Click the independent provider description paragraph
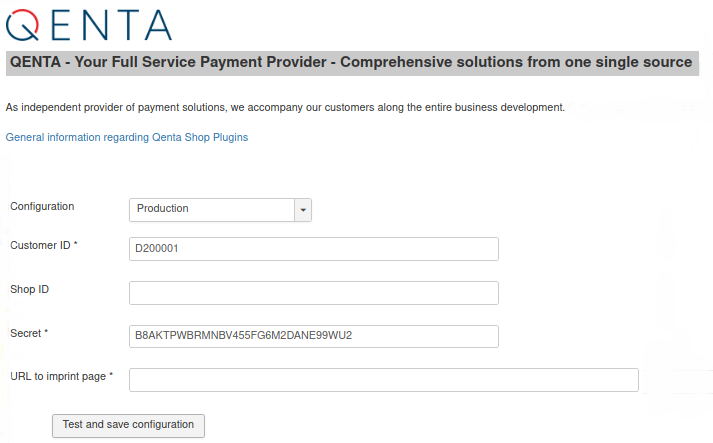 [x=285, y=107]
